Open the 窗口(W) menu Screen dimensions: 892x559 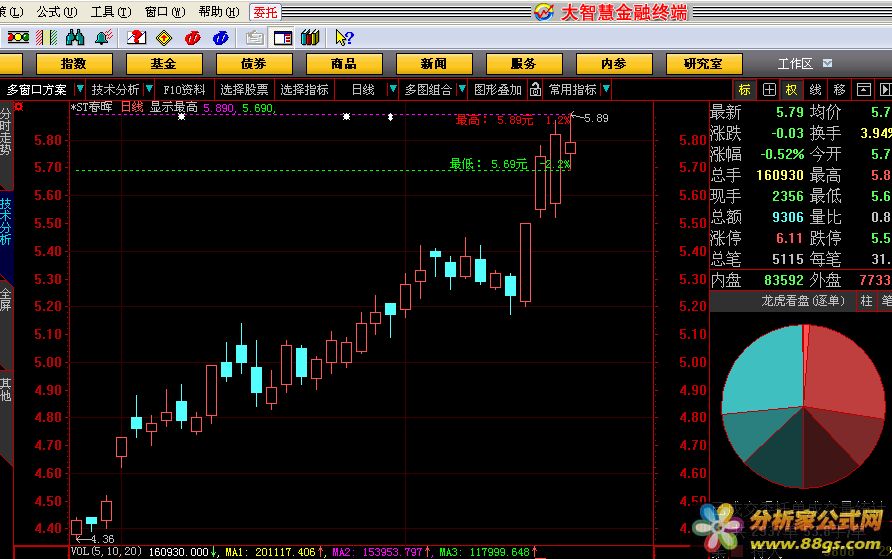tap(165, 12)
